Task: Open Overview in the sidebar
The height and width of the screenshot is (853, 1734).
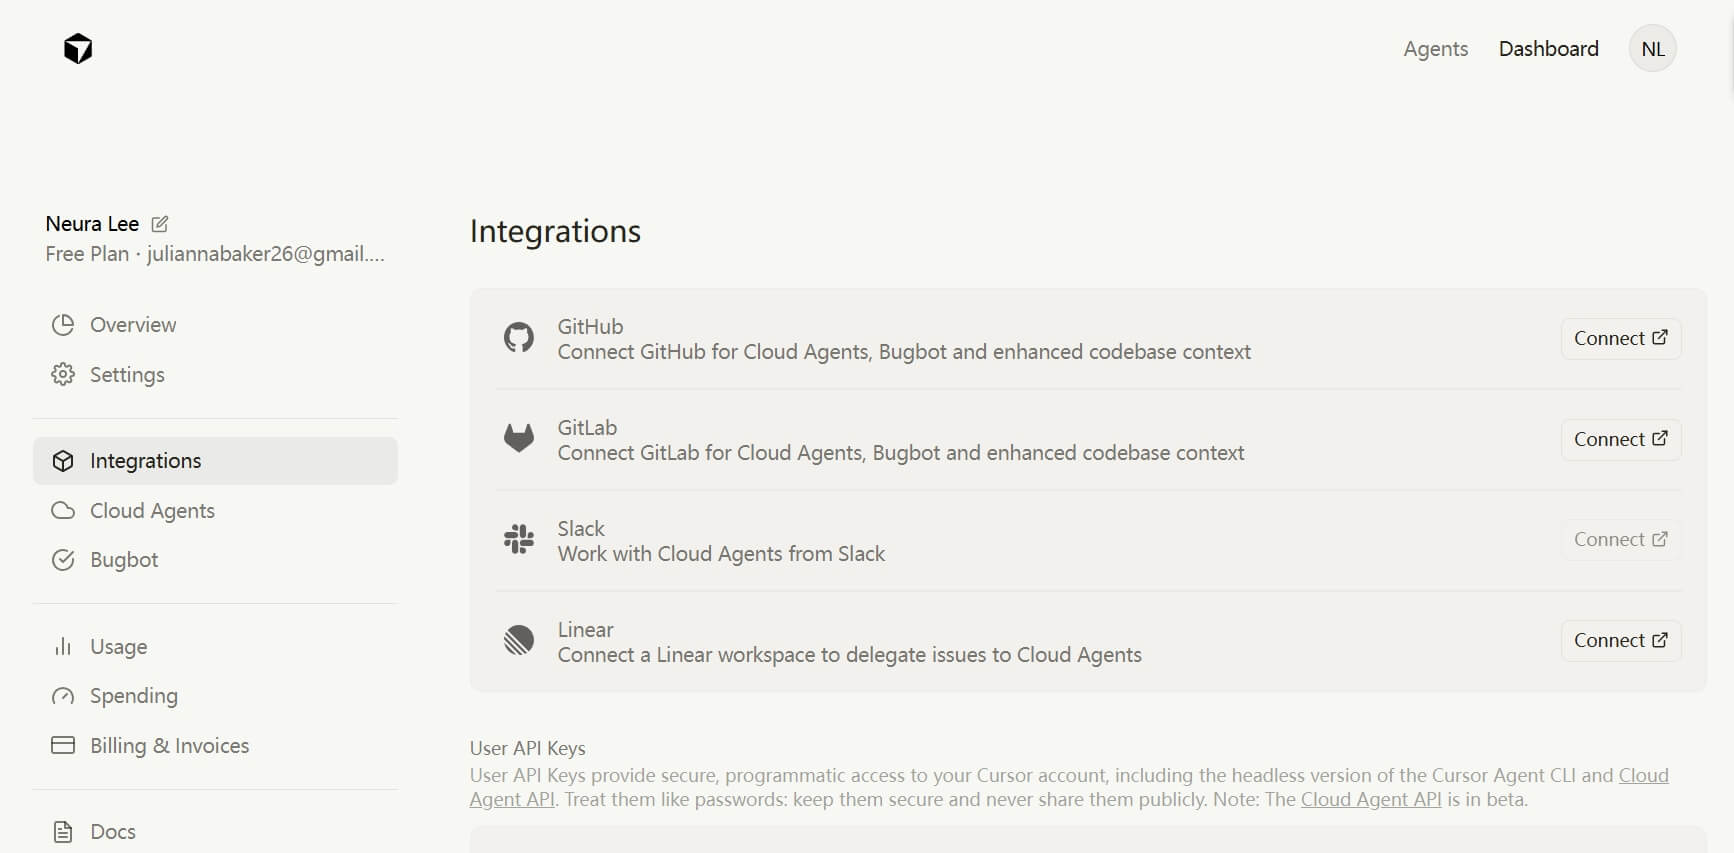Action: tap(132, 325)
